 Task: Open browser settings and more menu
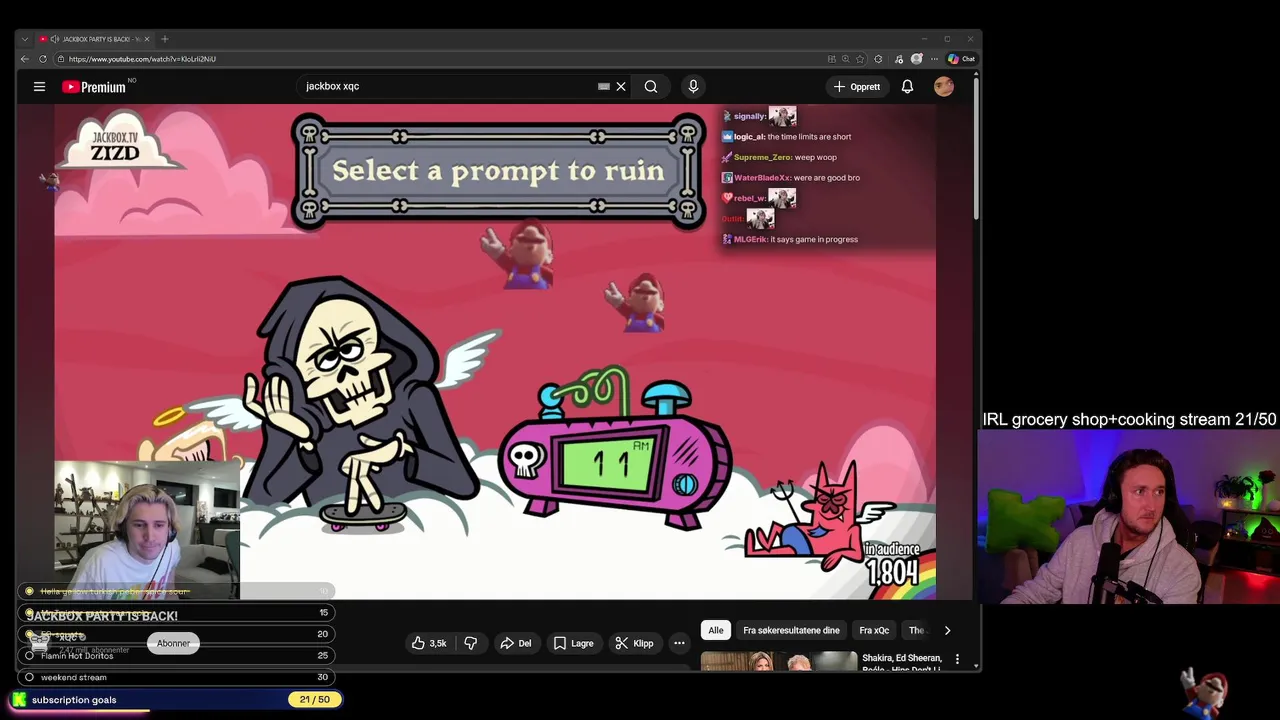(x=934, y=59)
